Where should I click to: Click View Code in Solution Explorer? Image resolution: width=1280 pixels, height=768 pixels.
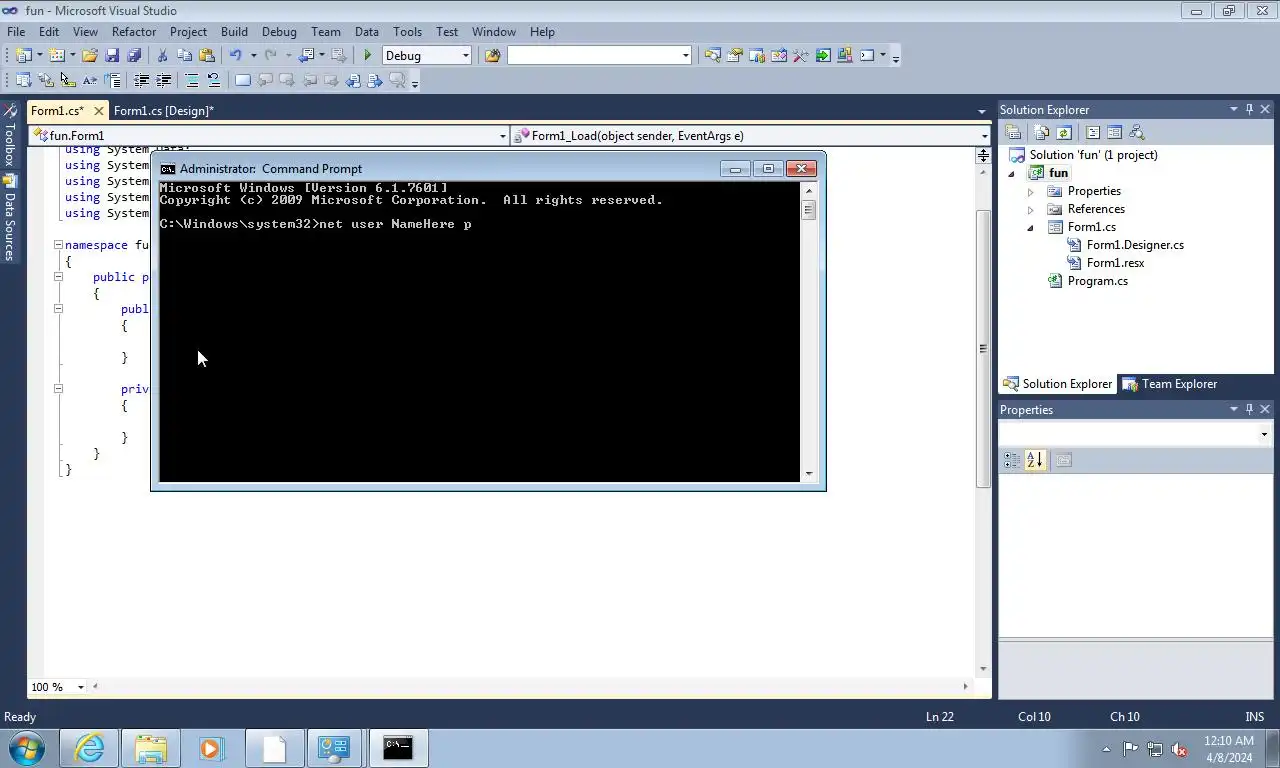(x=1092, y=132)
